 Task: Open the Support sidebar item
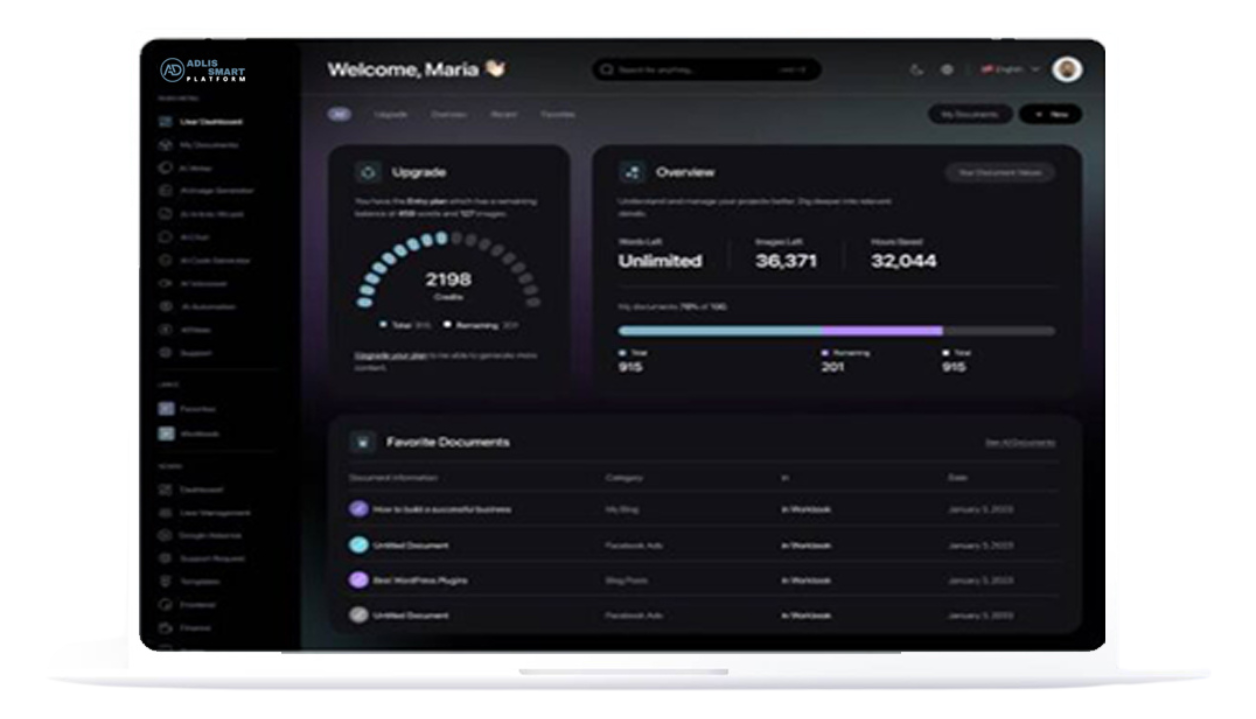point(195,353)
